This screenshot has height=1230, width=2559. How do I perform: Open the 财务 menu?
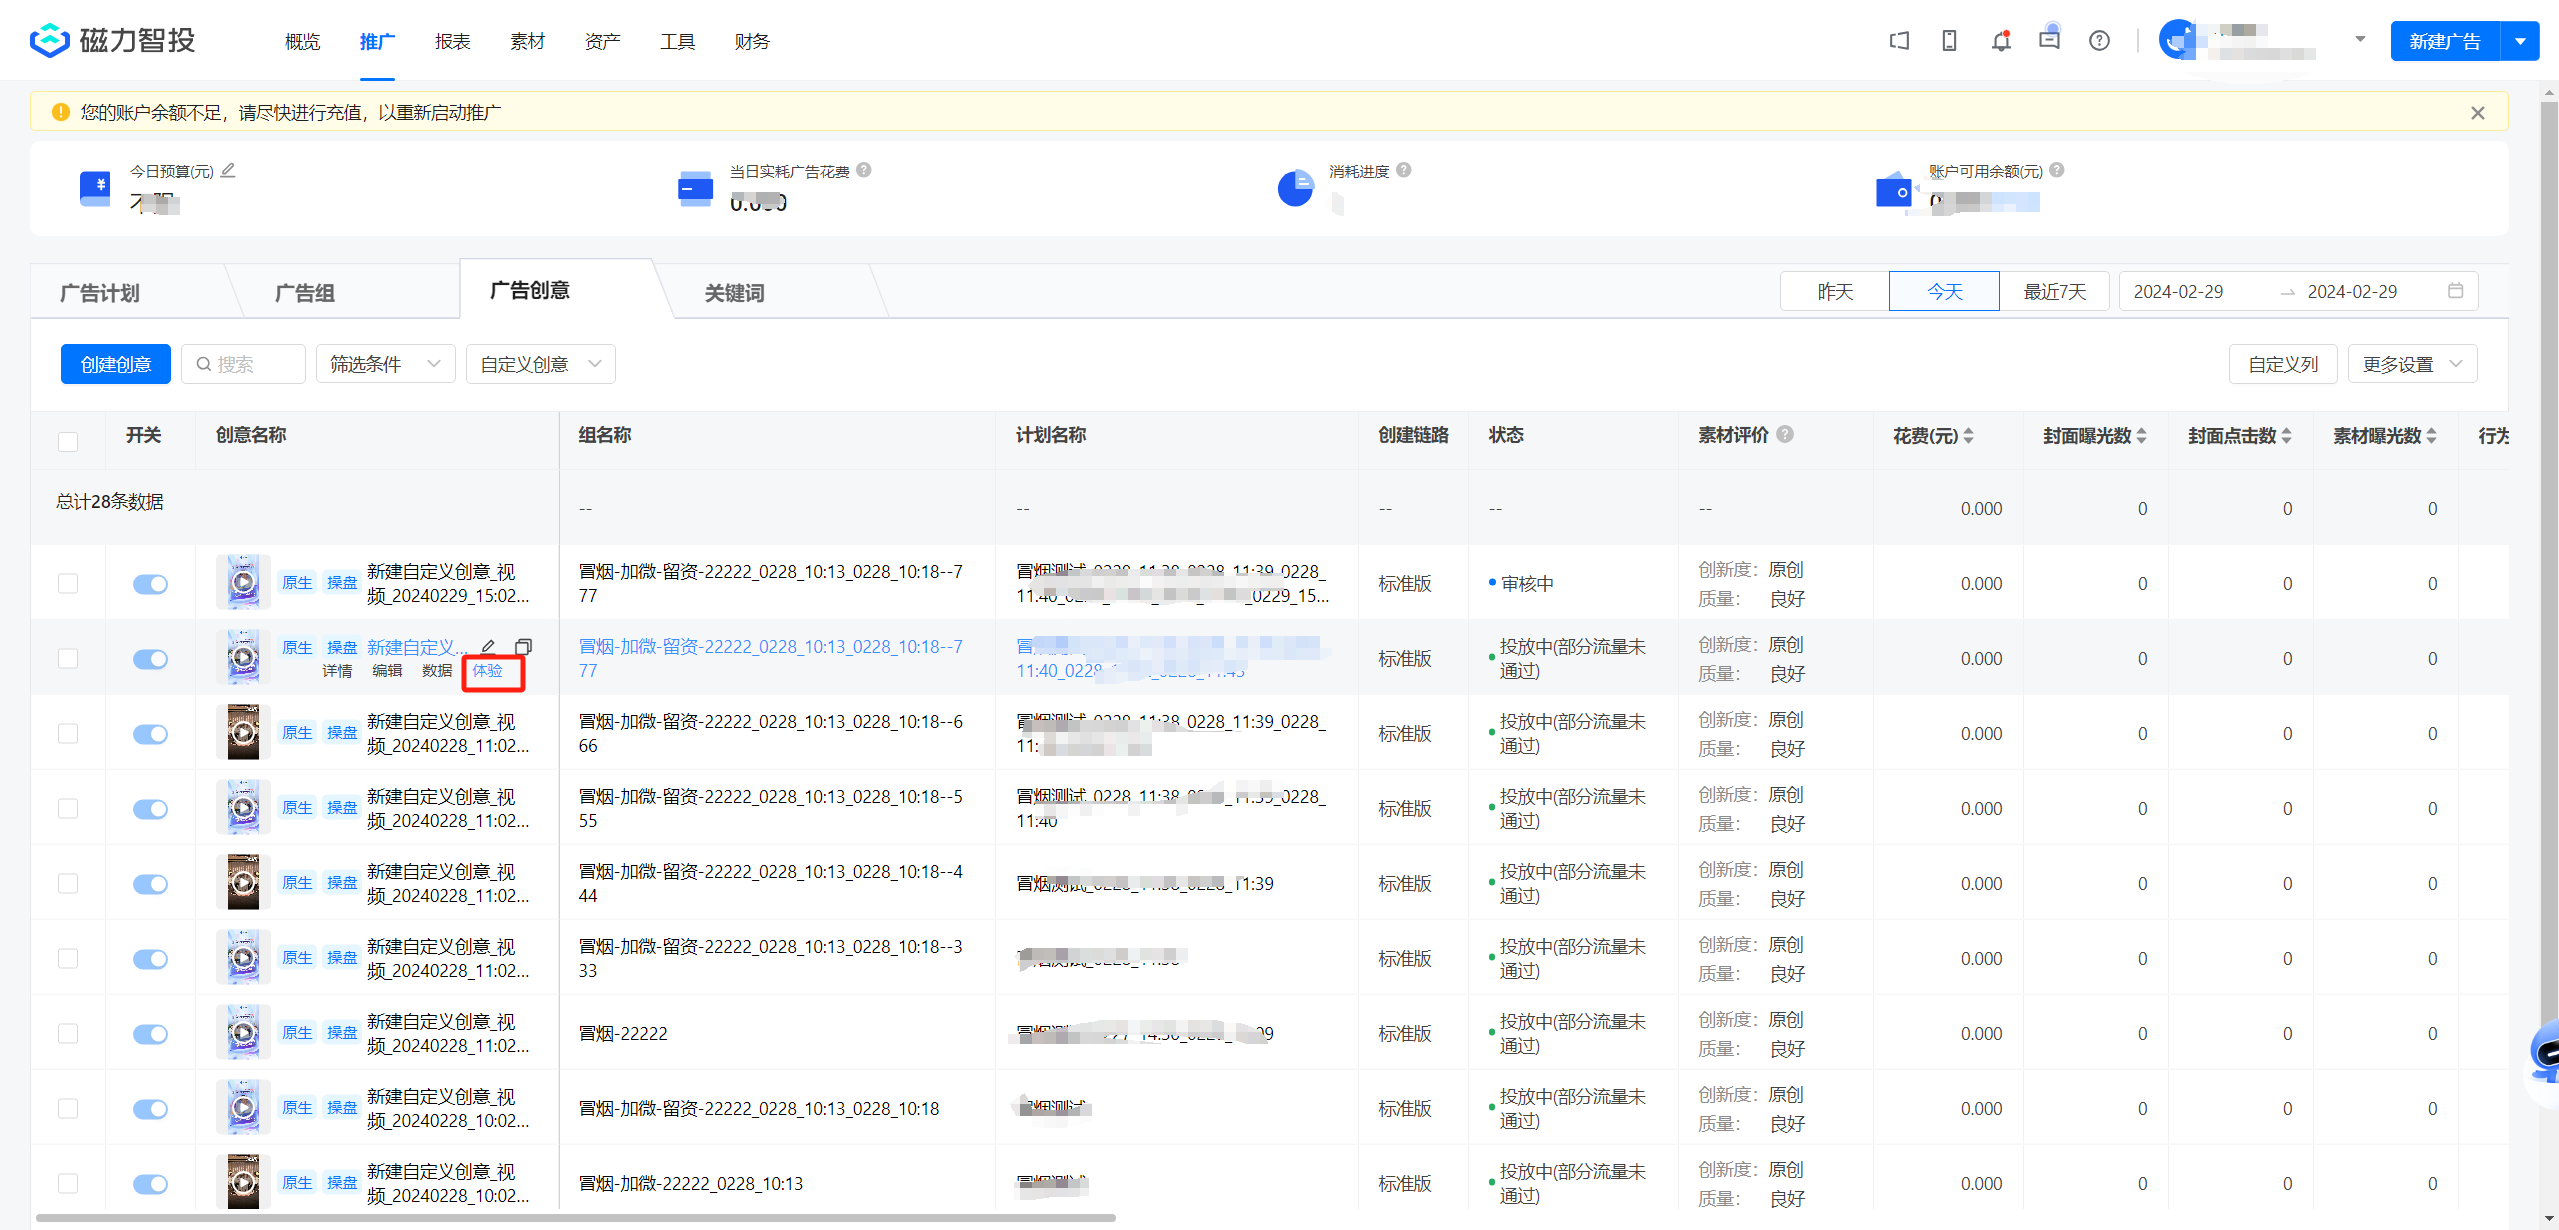point(752,41)
